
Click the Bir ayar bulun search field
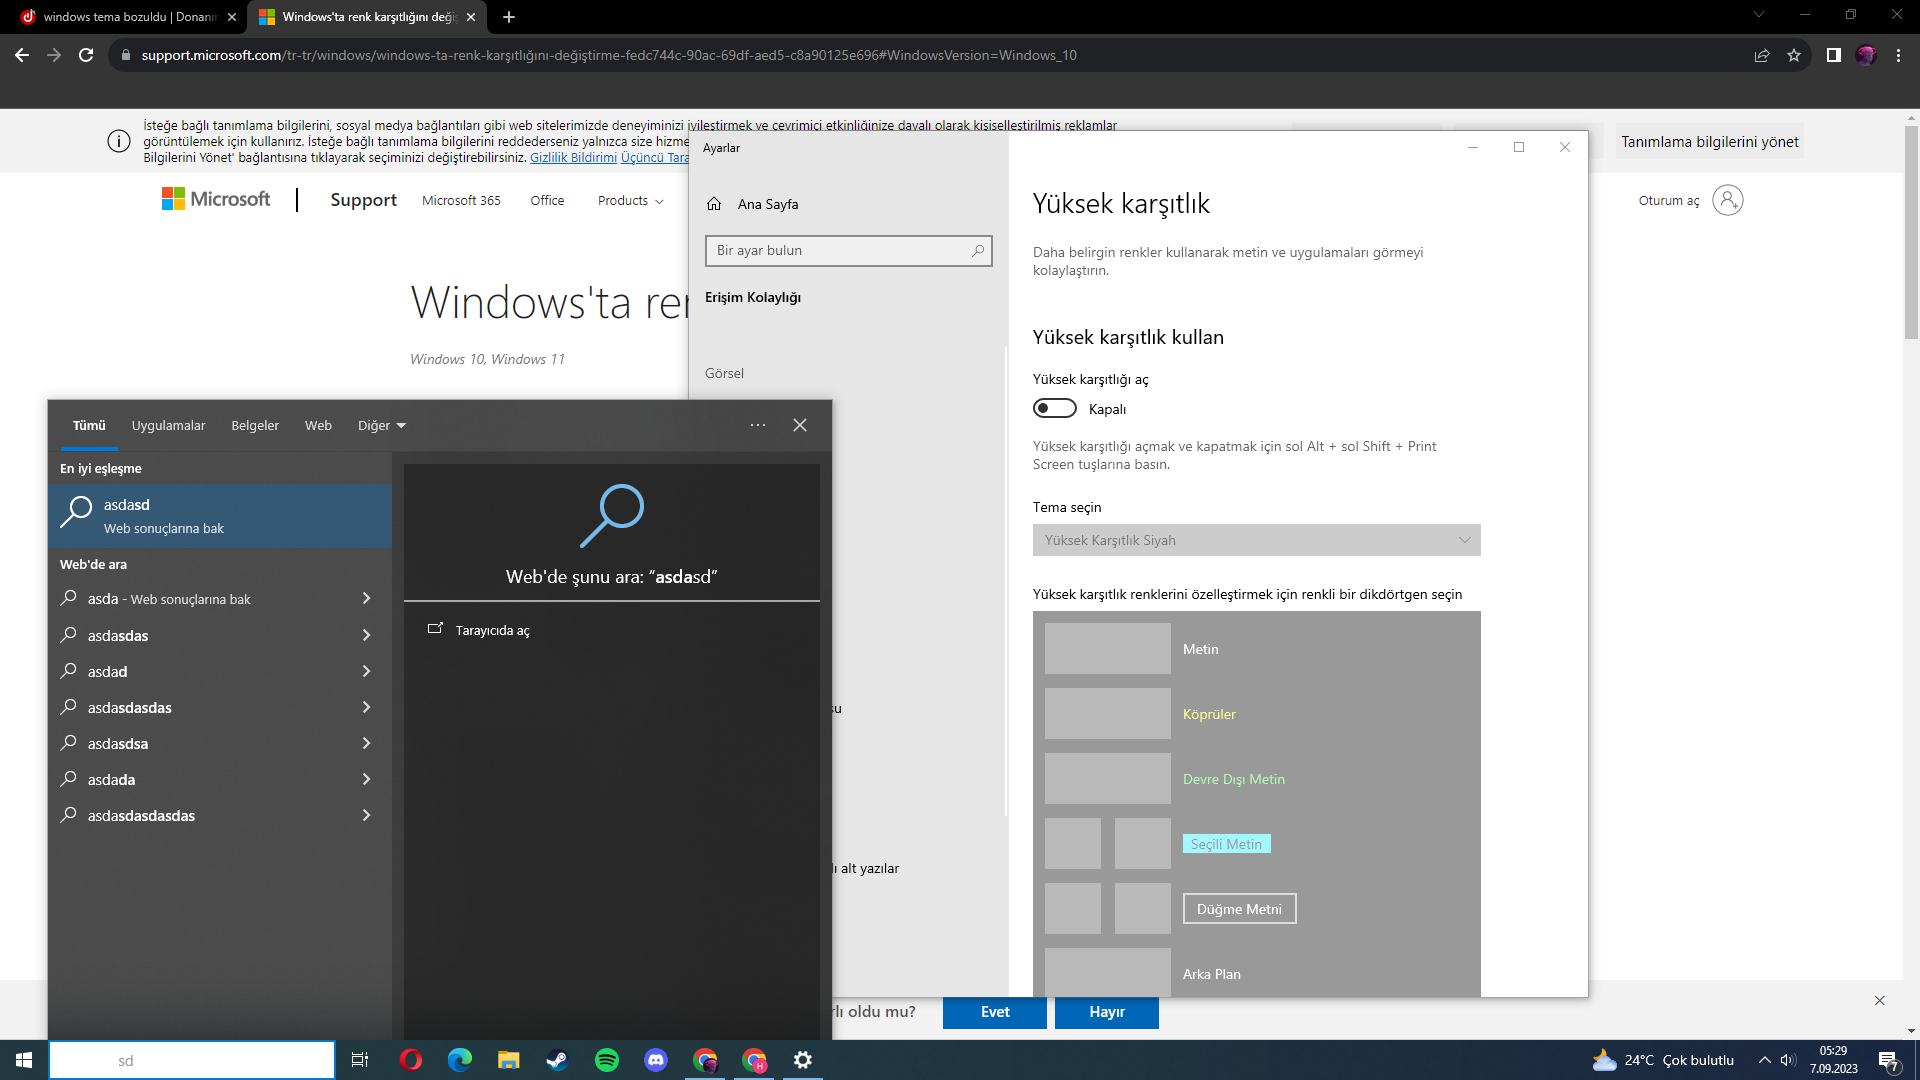(x=840, y=250)
